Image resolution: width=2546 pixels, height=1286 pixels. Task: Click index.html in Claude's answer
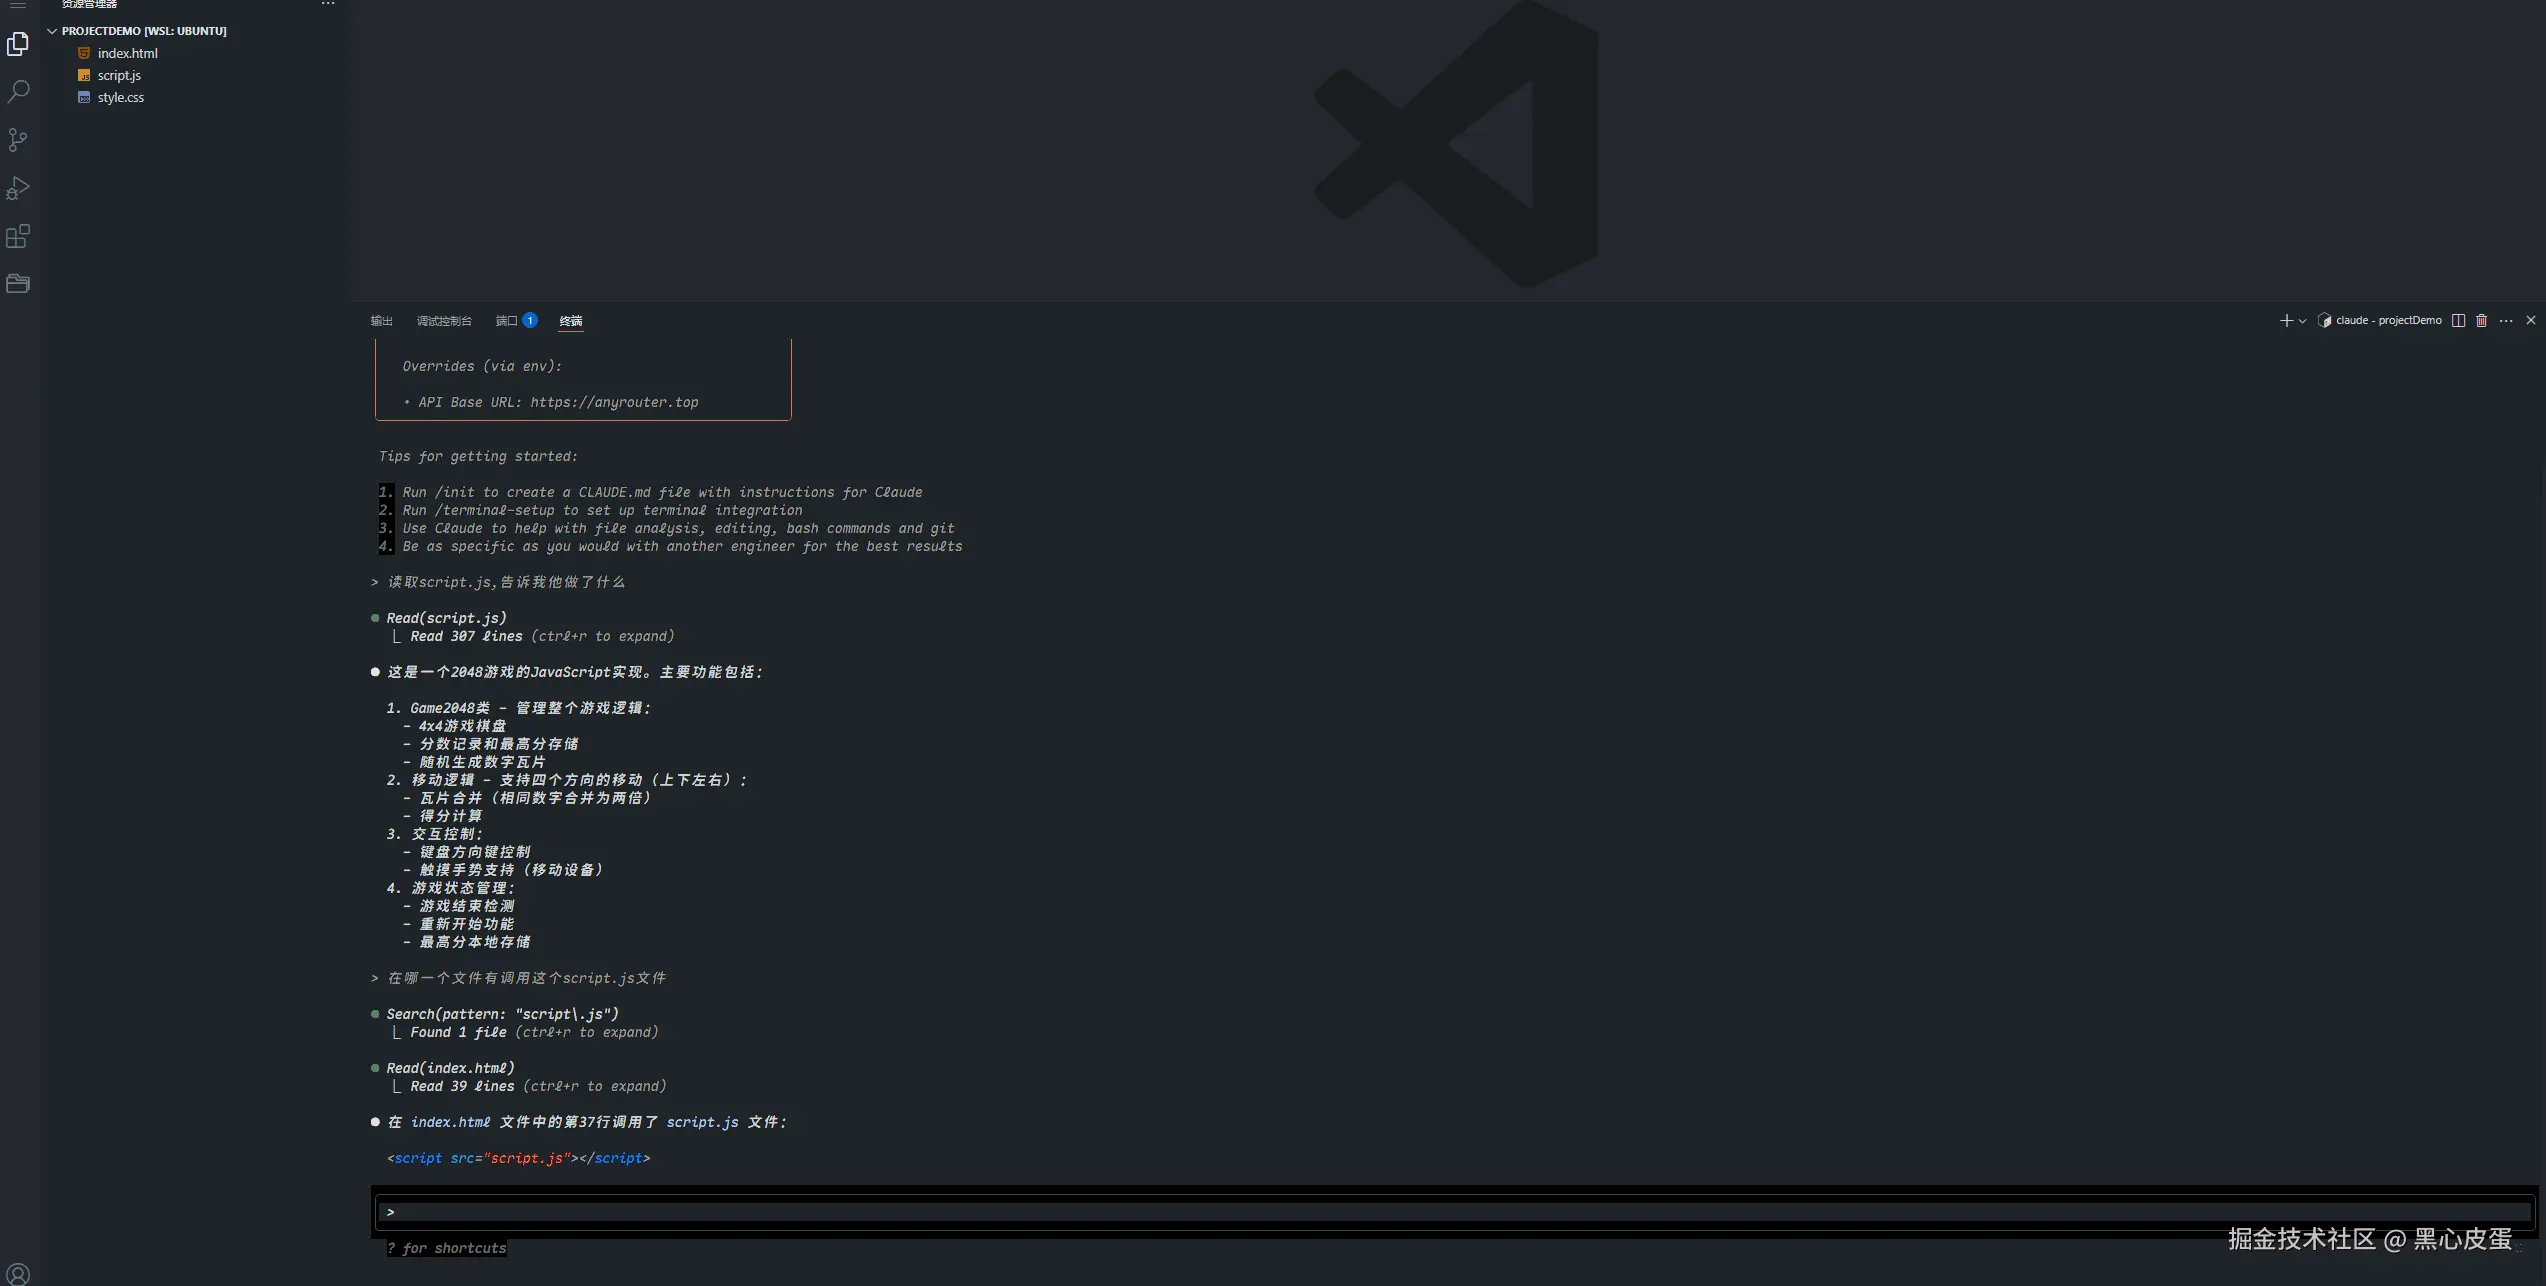point(451,1122)
